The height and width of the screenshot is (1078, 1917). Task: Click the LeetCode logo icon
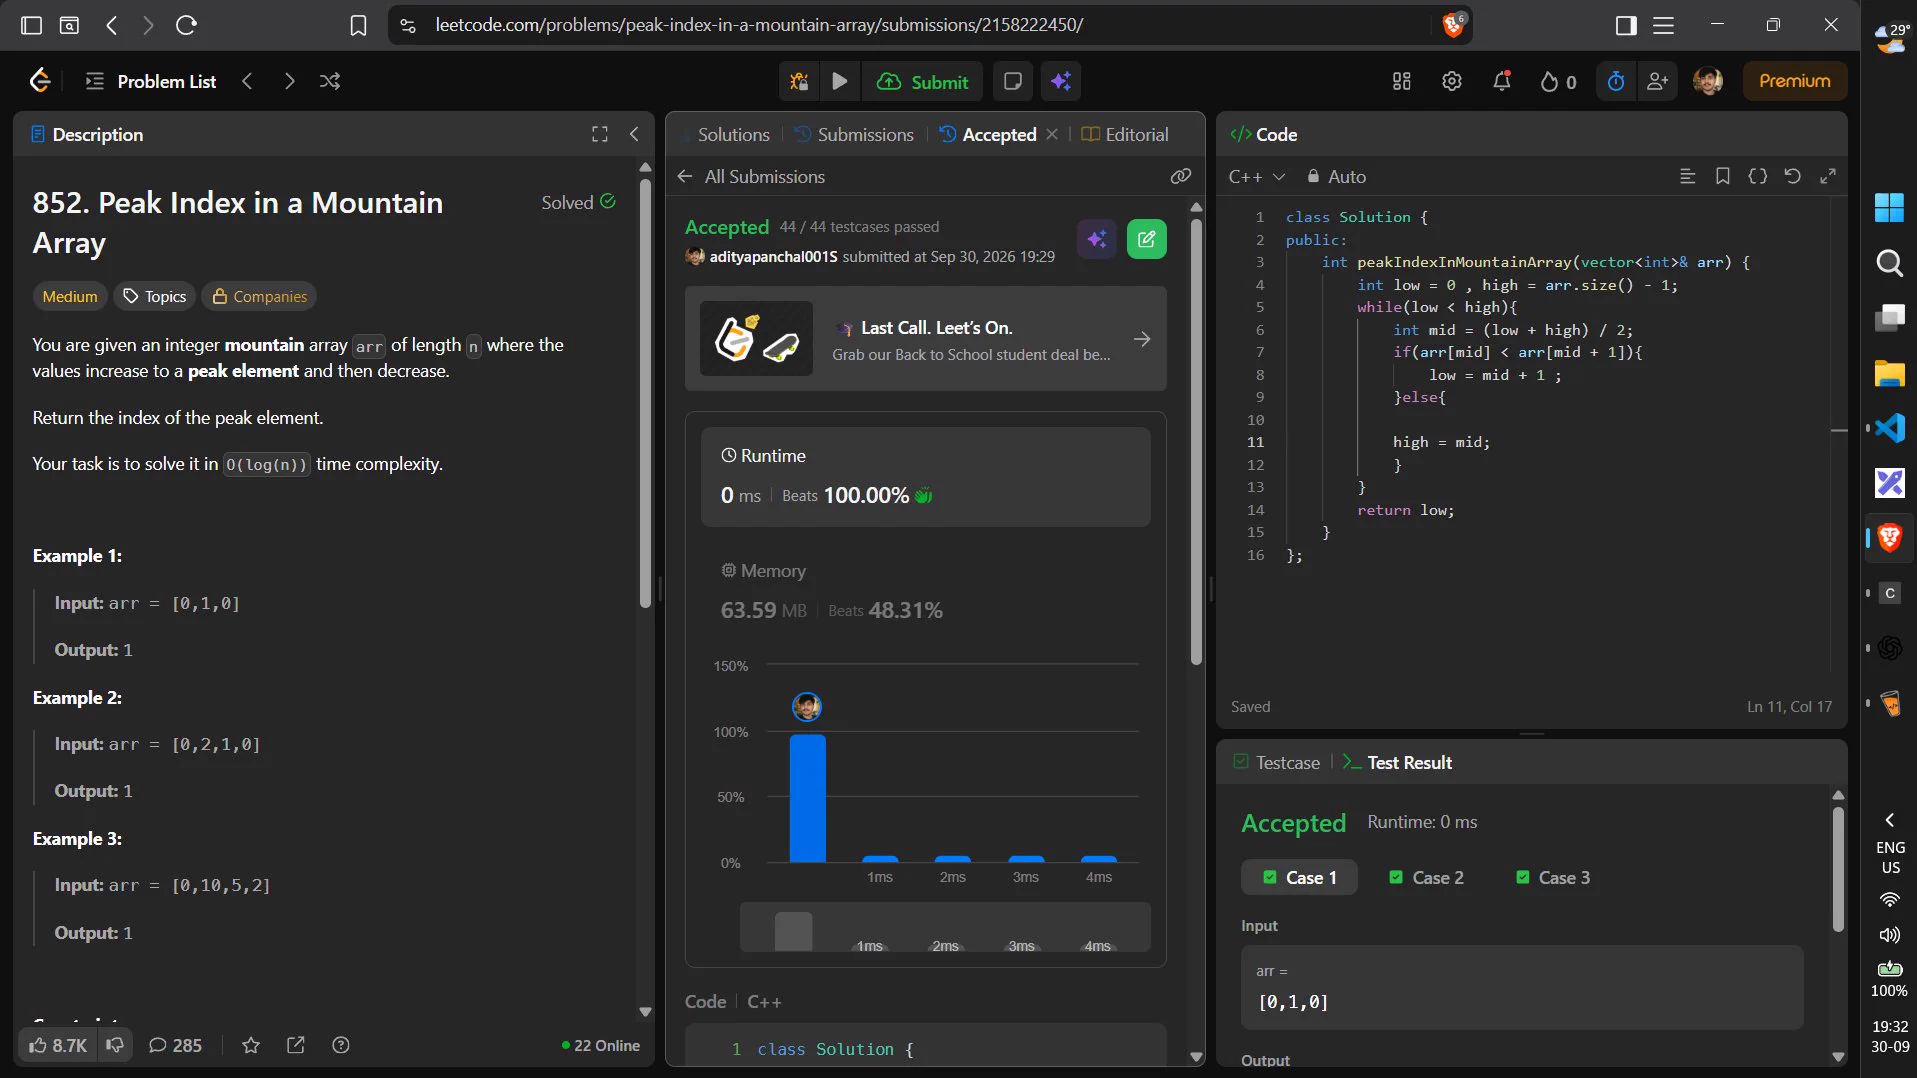point(40,81)
